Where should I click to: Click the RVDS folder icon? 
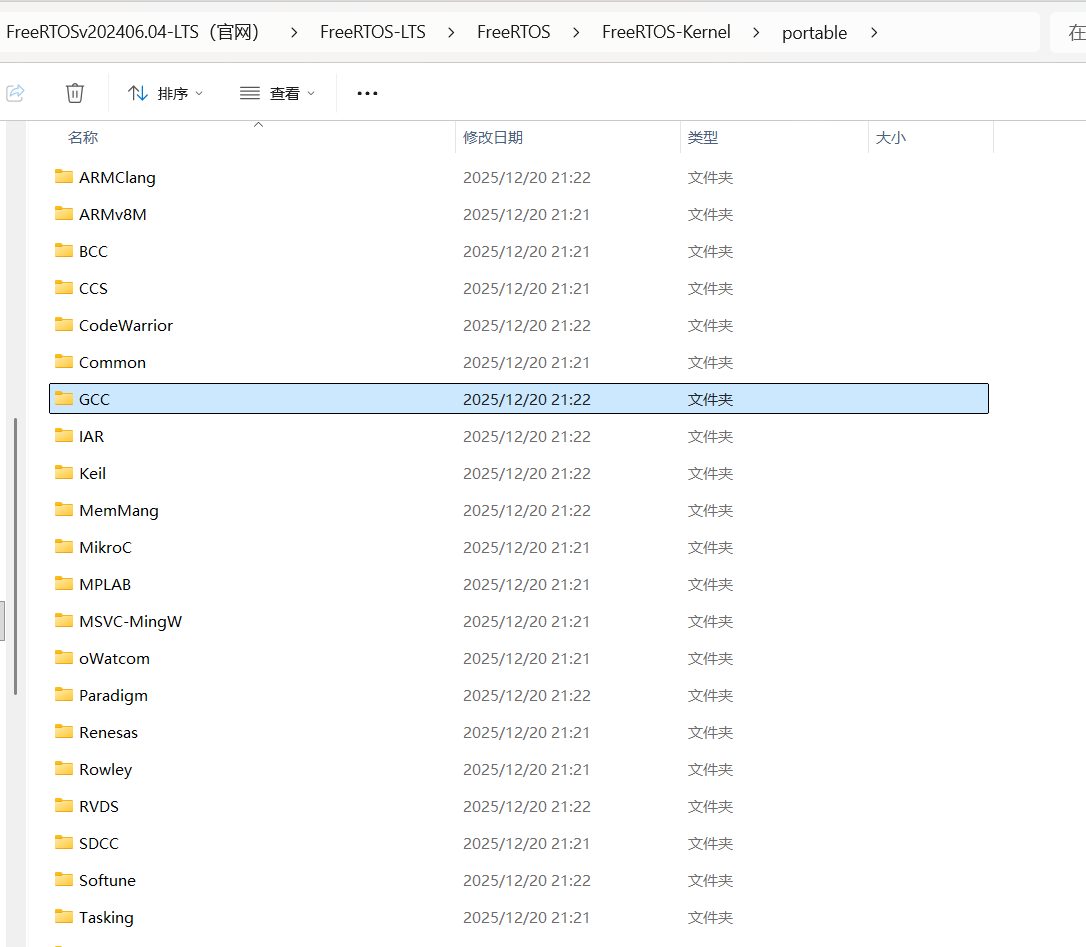[x=64, y=806]
